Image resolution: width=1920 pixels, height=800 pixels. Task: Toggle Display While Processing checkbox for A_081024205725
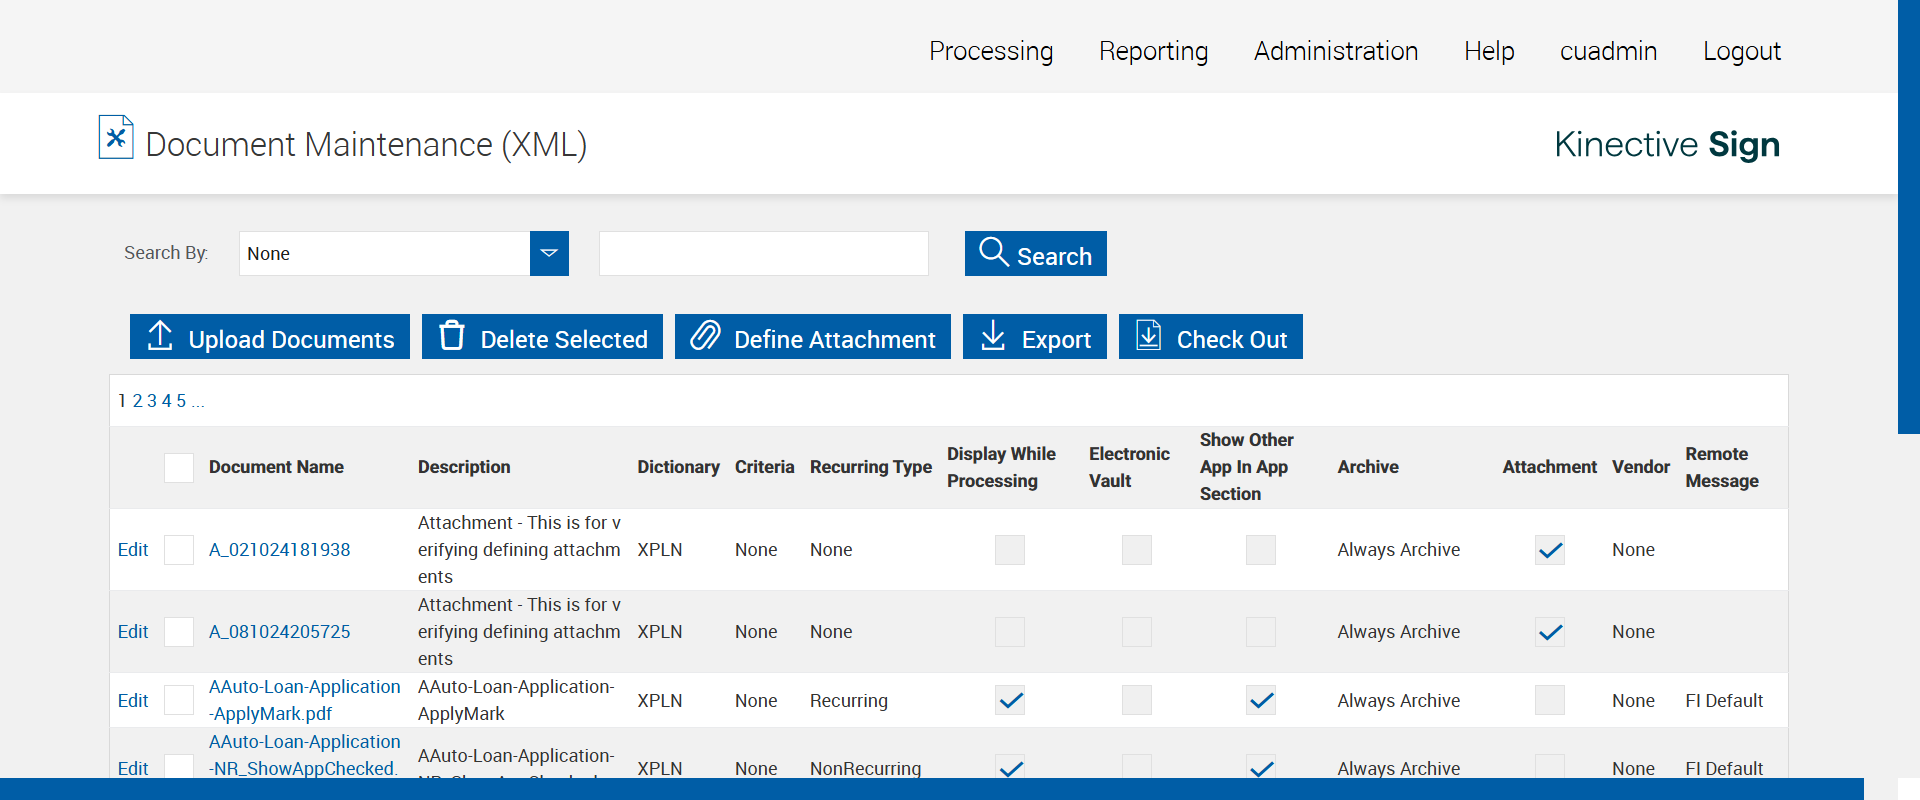1010,632
